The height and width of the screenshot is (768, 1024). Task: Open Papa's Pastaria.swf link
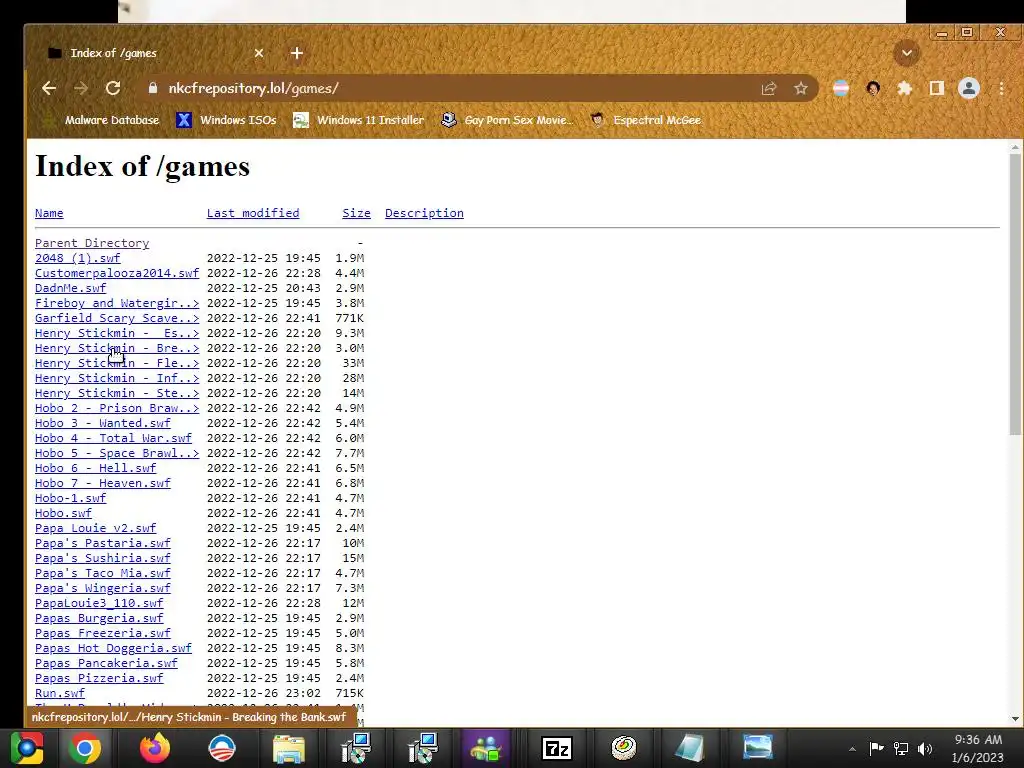coord(103,543)
